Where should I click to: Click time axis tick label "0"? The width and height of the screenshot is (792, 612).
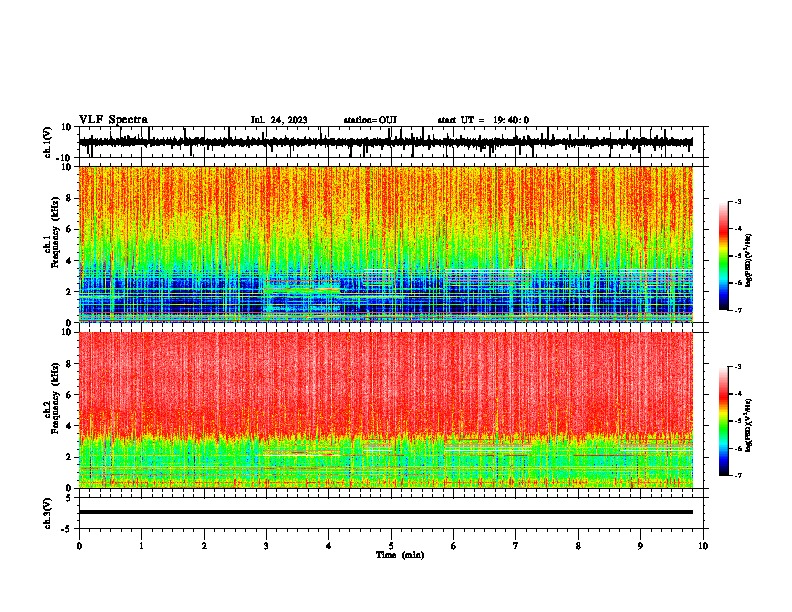coord(79,546)
